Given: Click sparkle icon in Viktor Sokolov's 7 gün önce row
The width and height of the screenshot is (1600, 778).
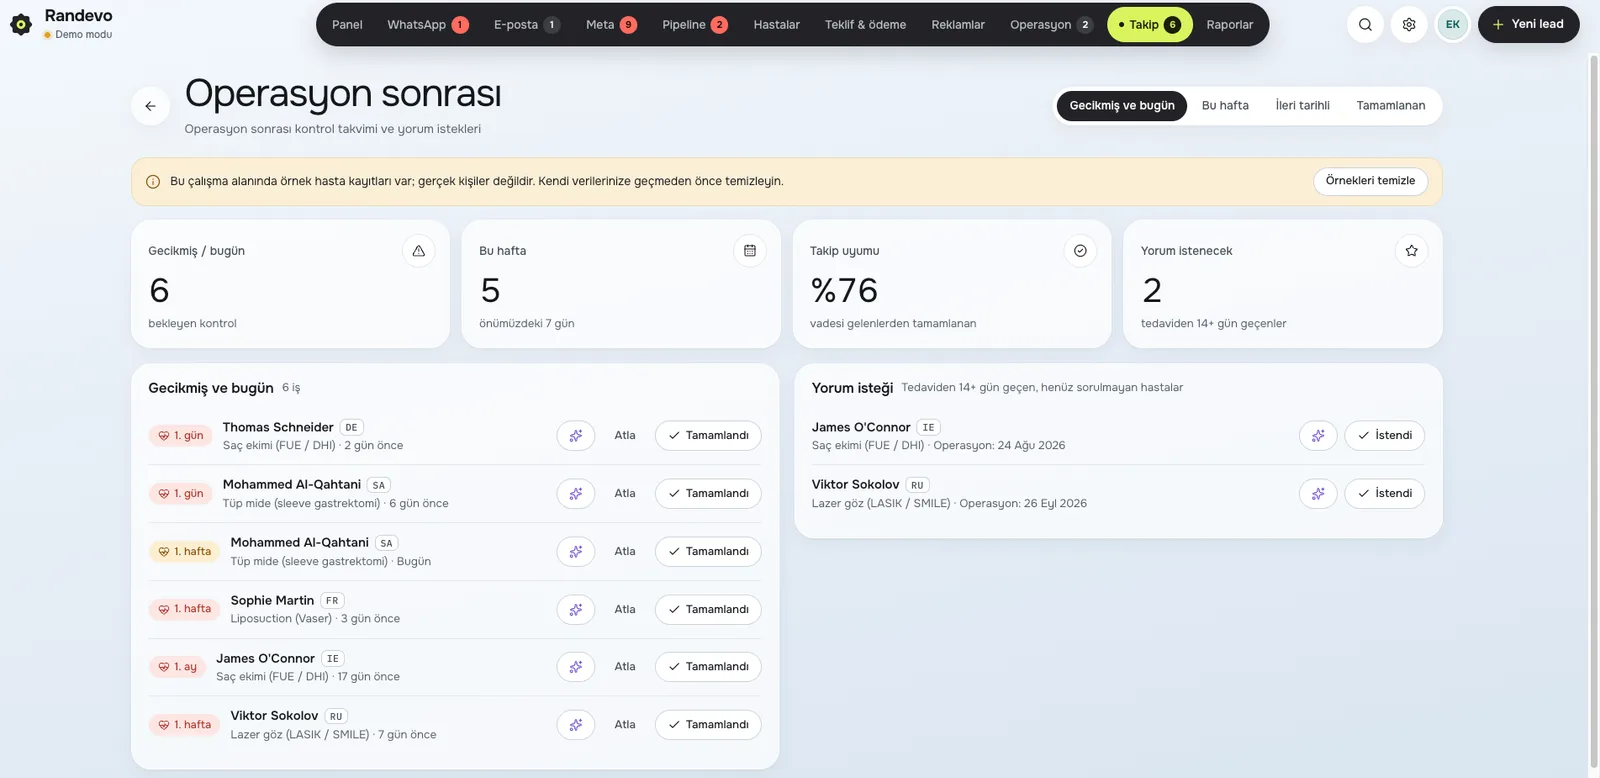Looking at the screenshot, I should click(x=576, y=725).
